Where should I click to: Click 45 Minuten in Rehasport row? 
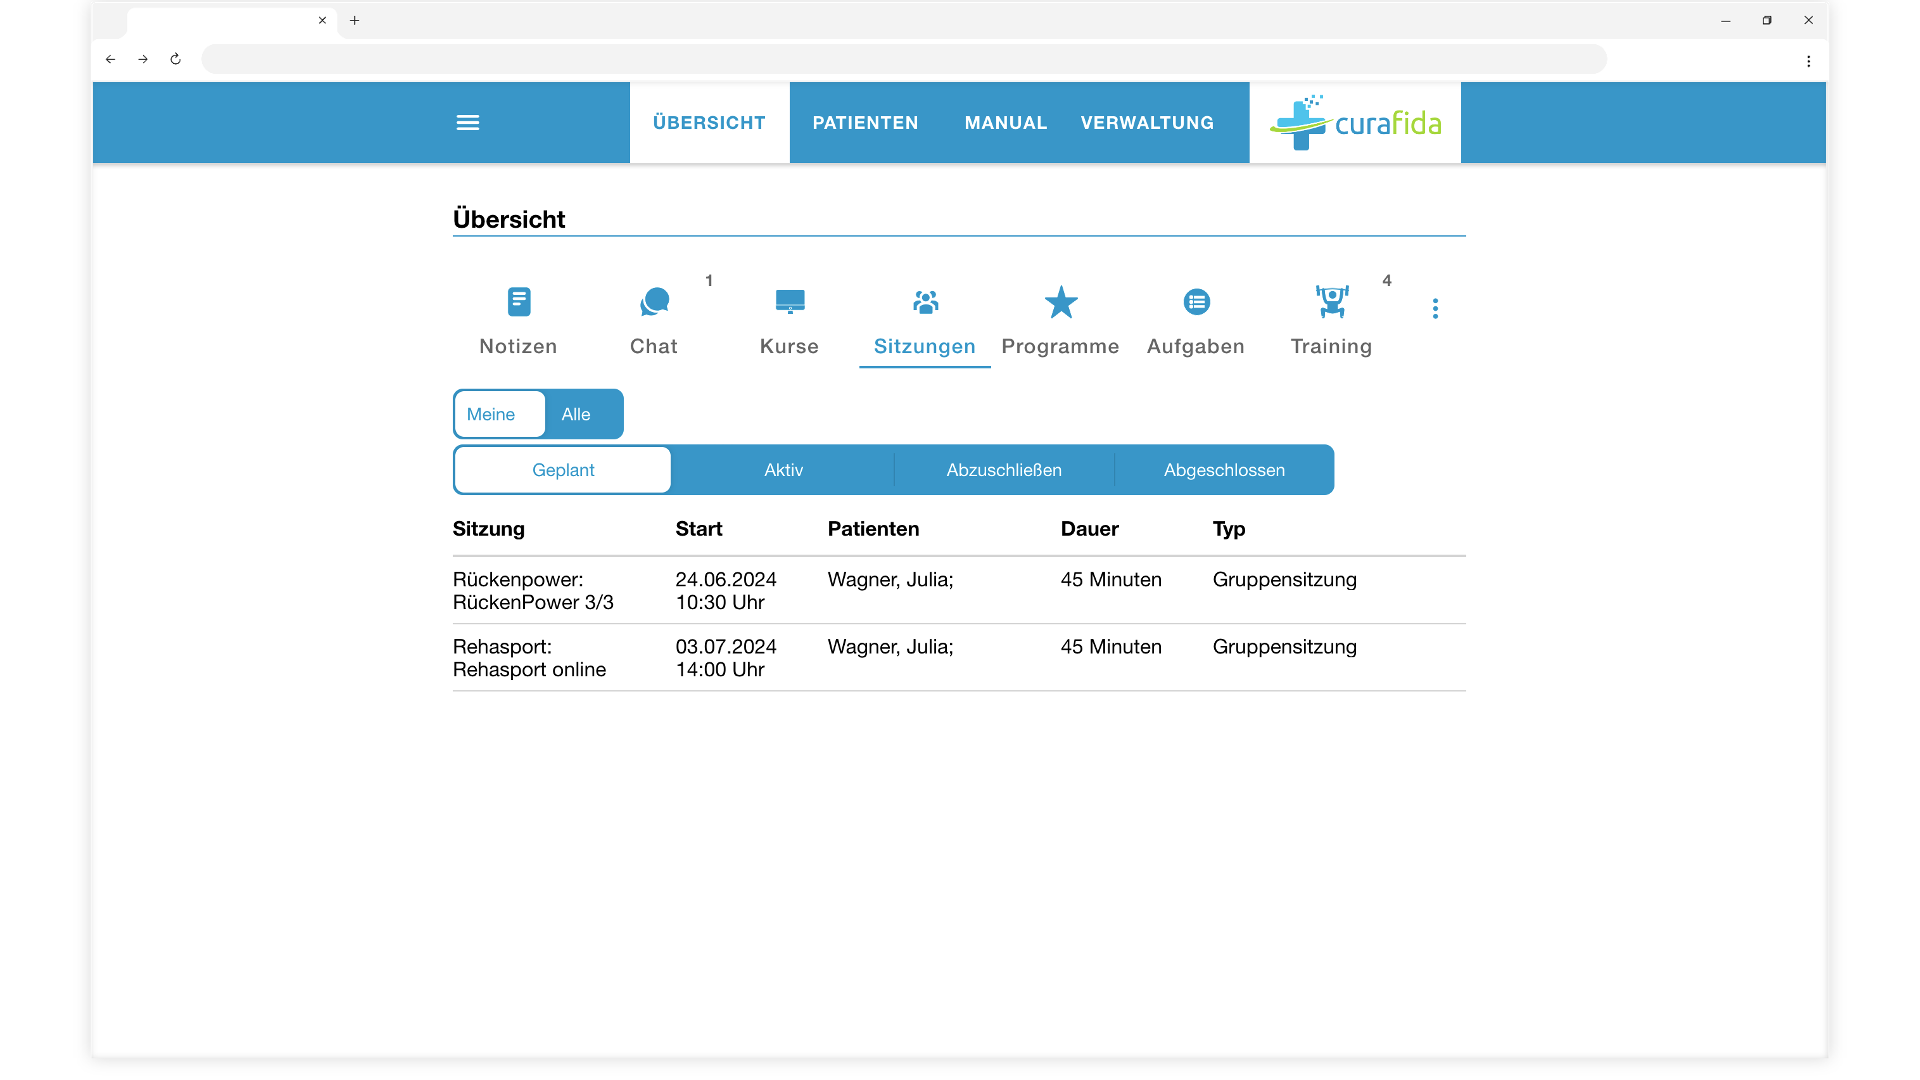pyautogui.click(x=1111, y=647)
